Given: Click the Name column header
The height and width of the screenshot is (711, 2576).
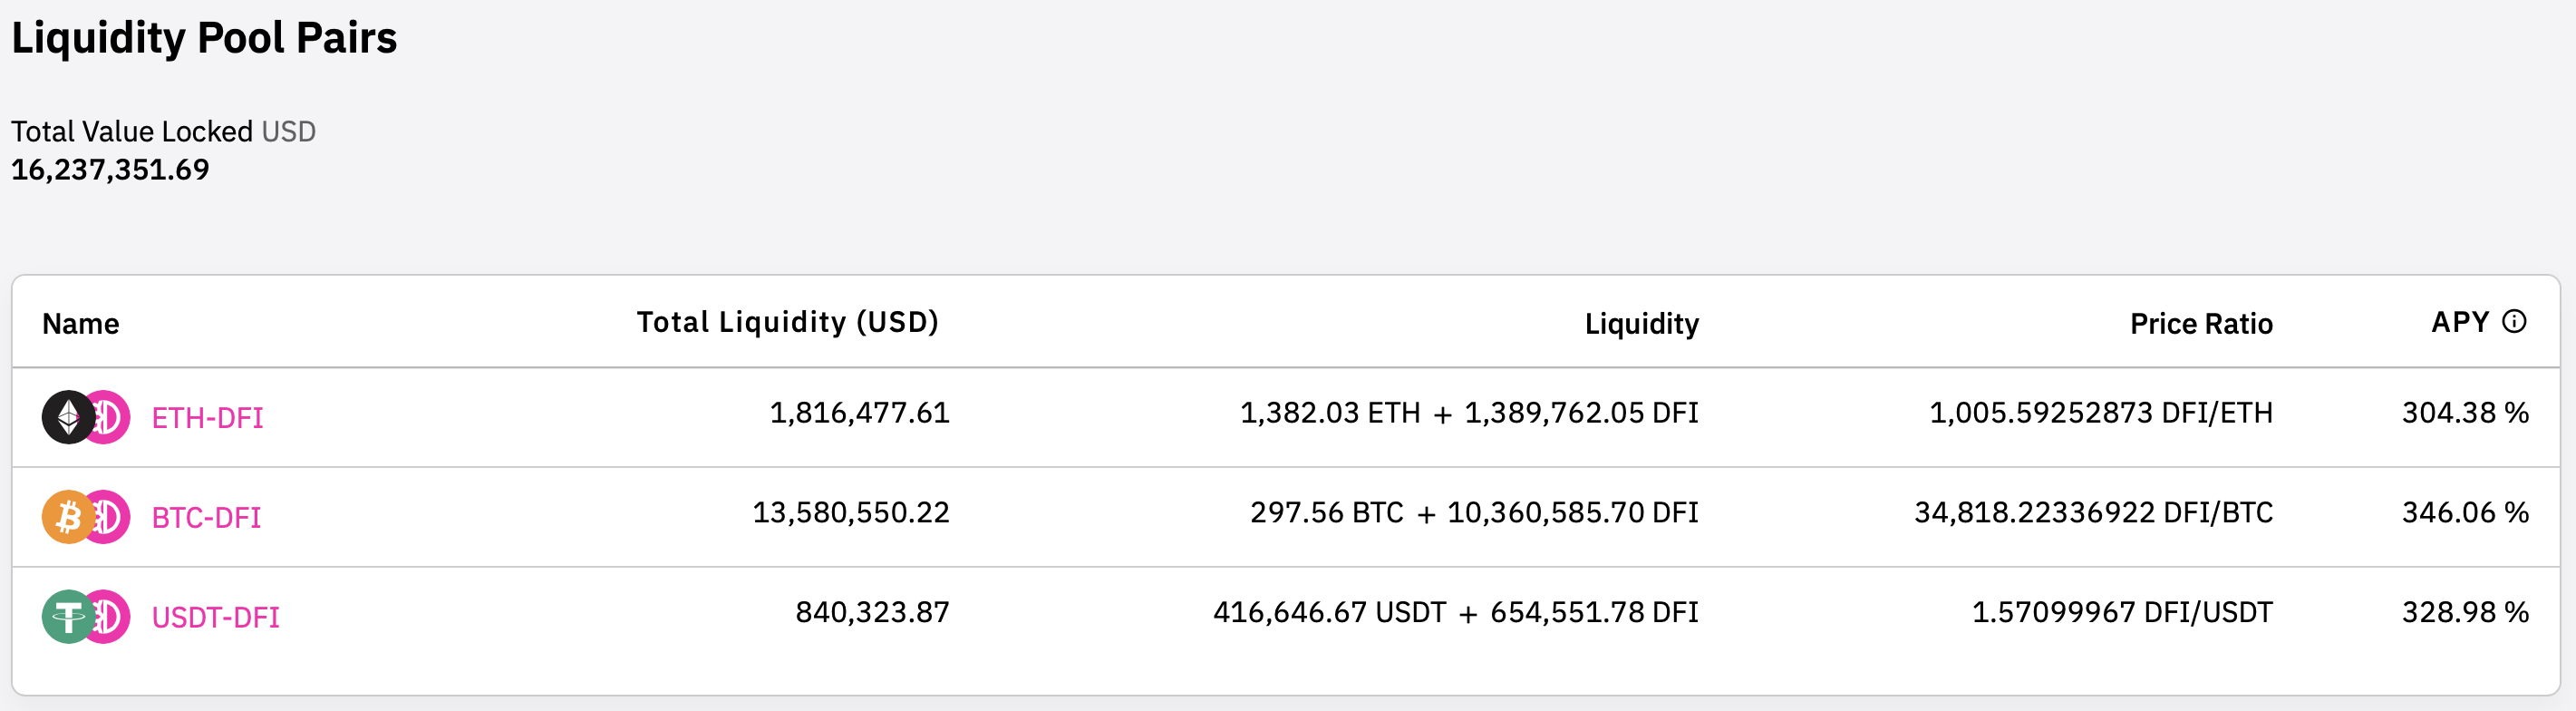Looking at the screenshot, I should (x=80, y=324).
